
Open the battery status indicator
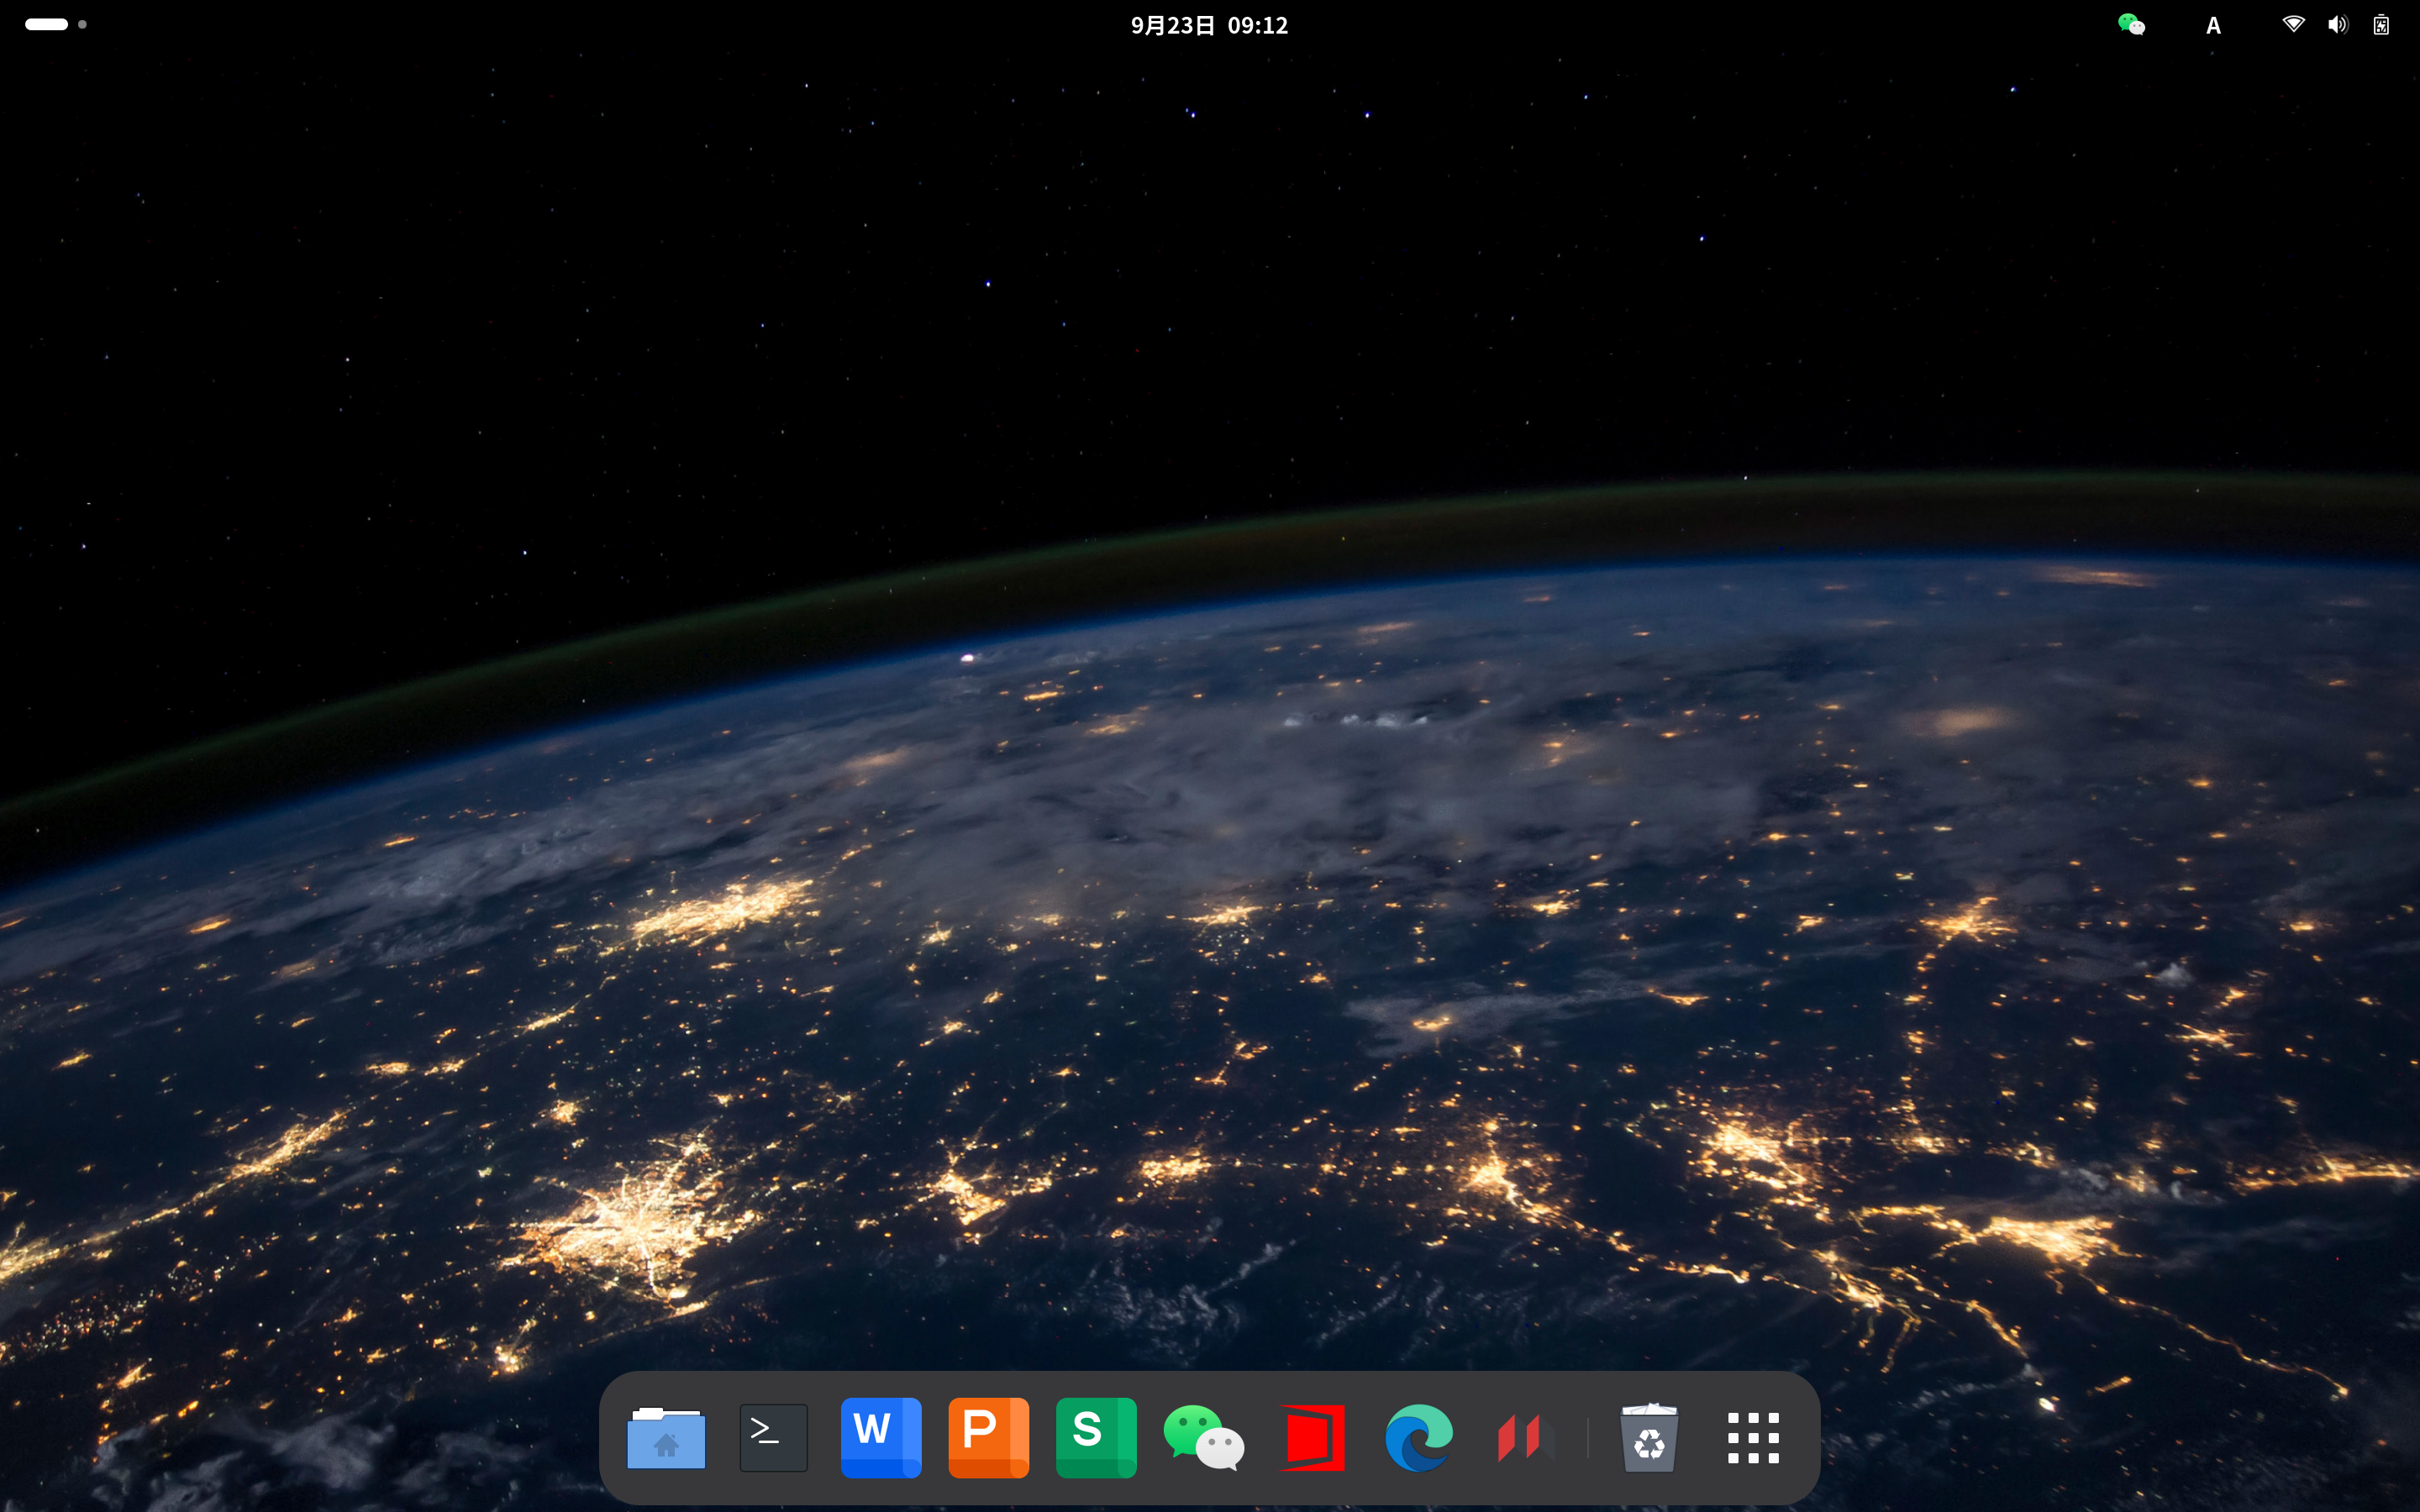pos(2381,25)
